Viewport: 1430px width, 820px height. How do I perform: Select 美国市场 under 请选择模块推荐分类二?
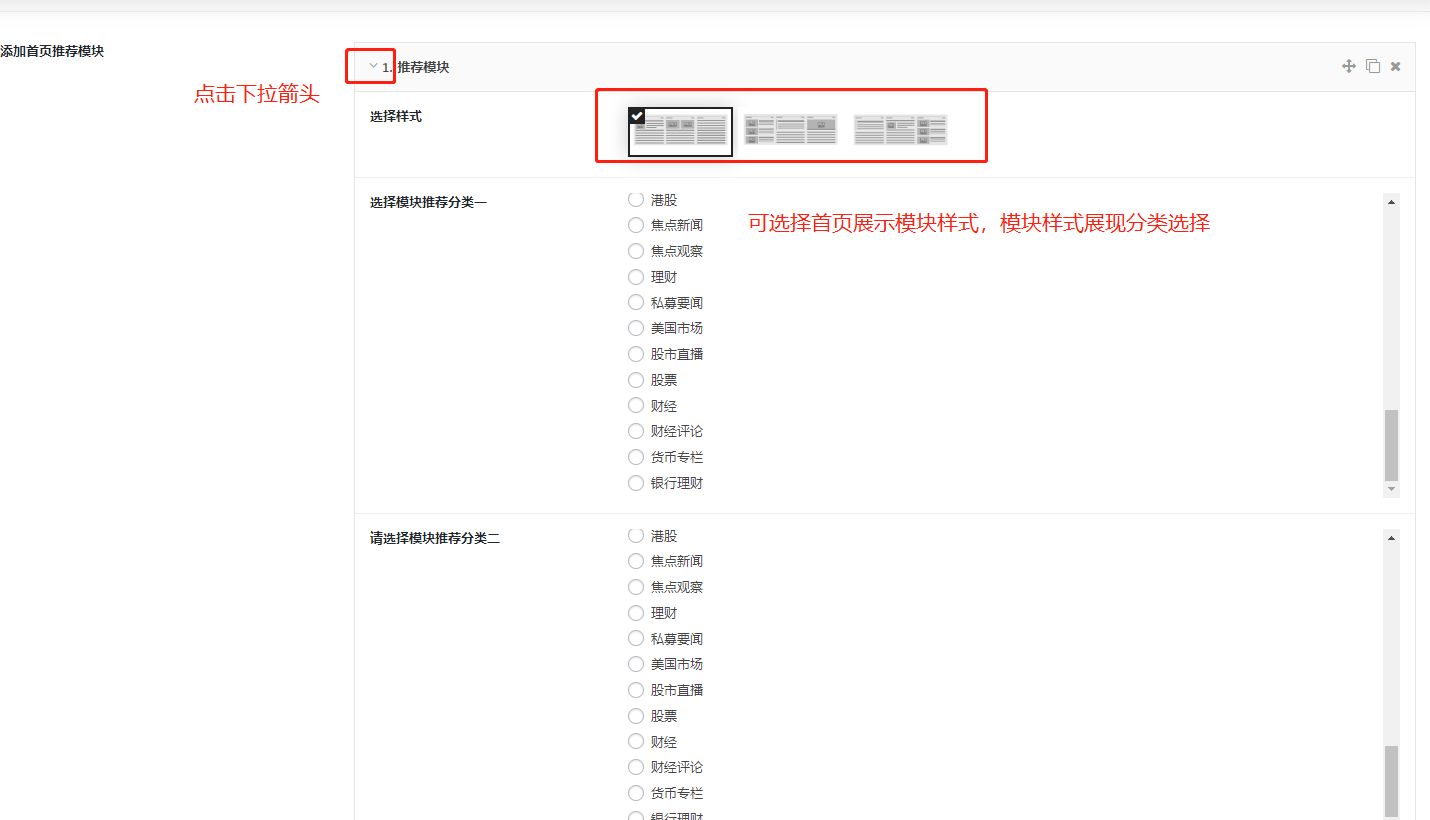636,664
